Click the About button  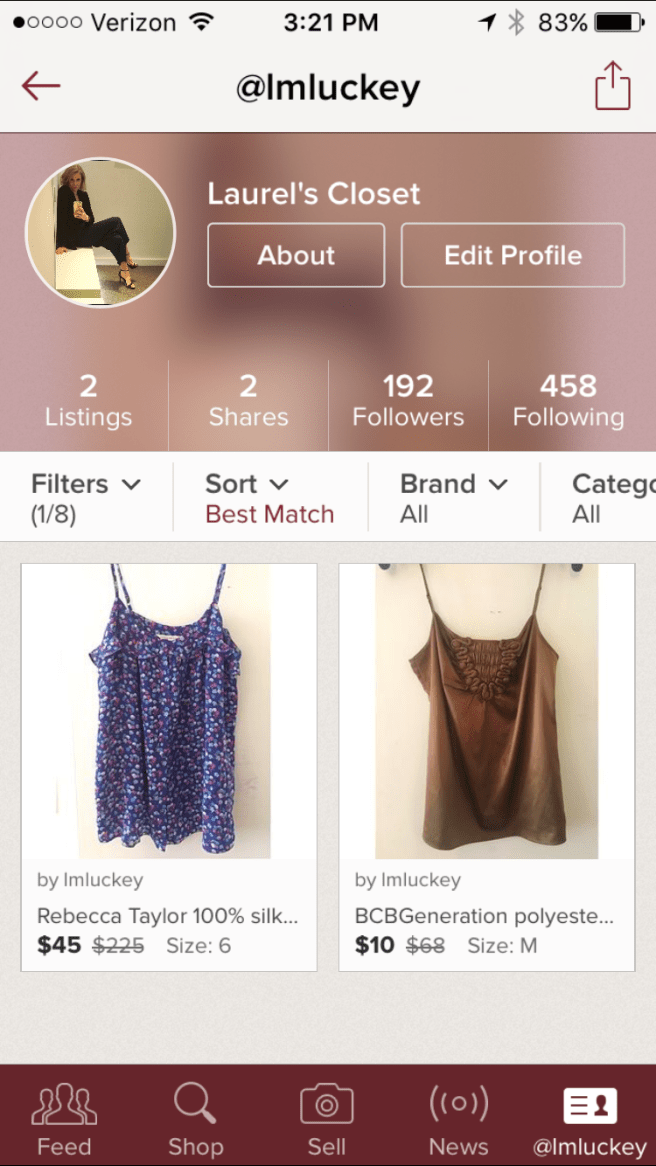(x=296, y=255)
